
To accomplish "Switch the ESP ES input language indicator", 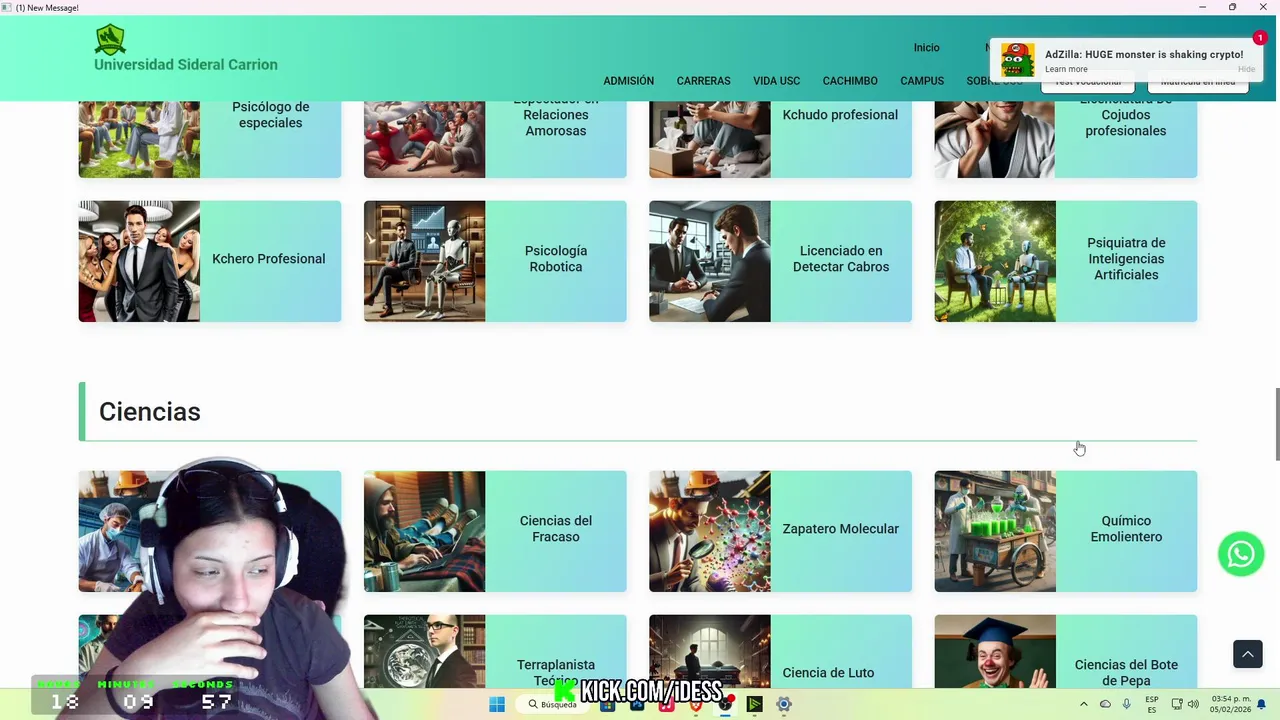I will pos(1152,704).
